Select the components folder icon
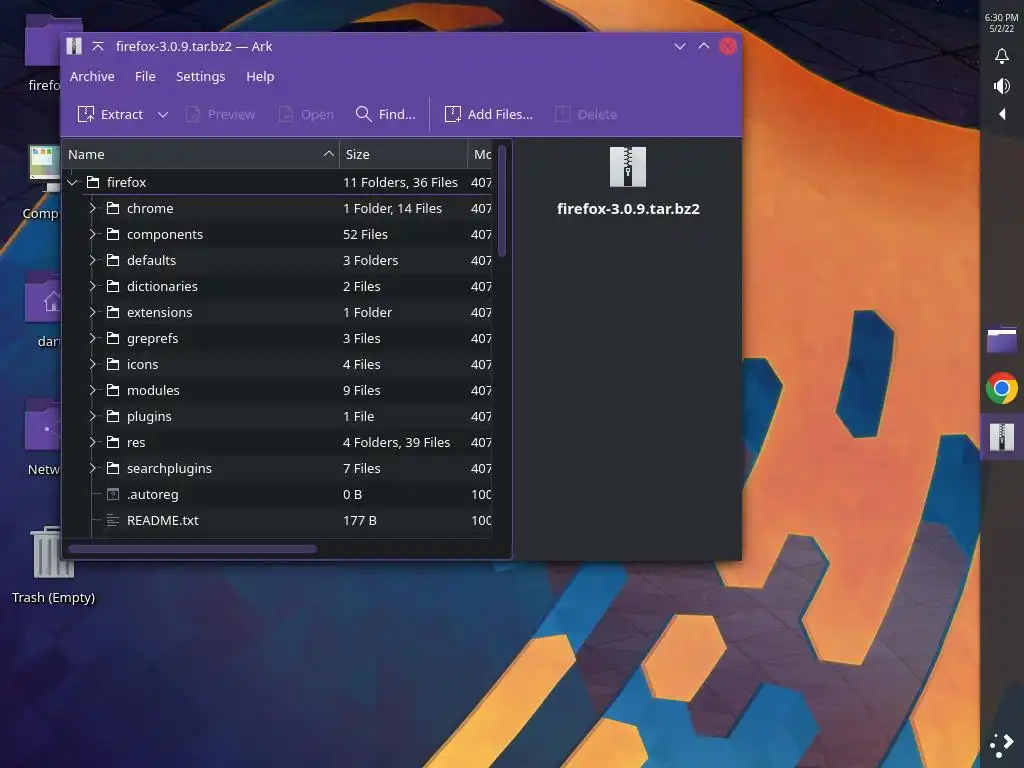 [113, 234]
